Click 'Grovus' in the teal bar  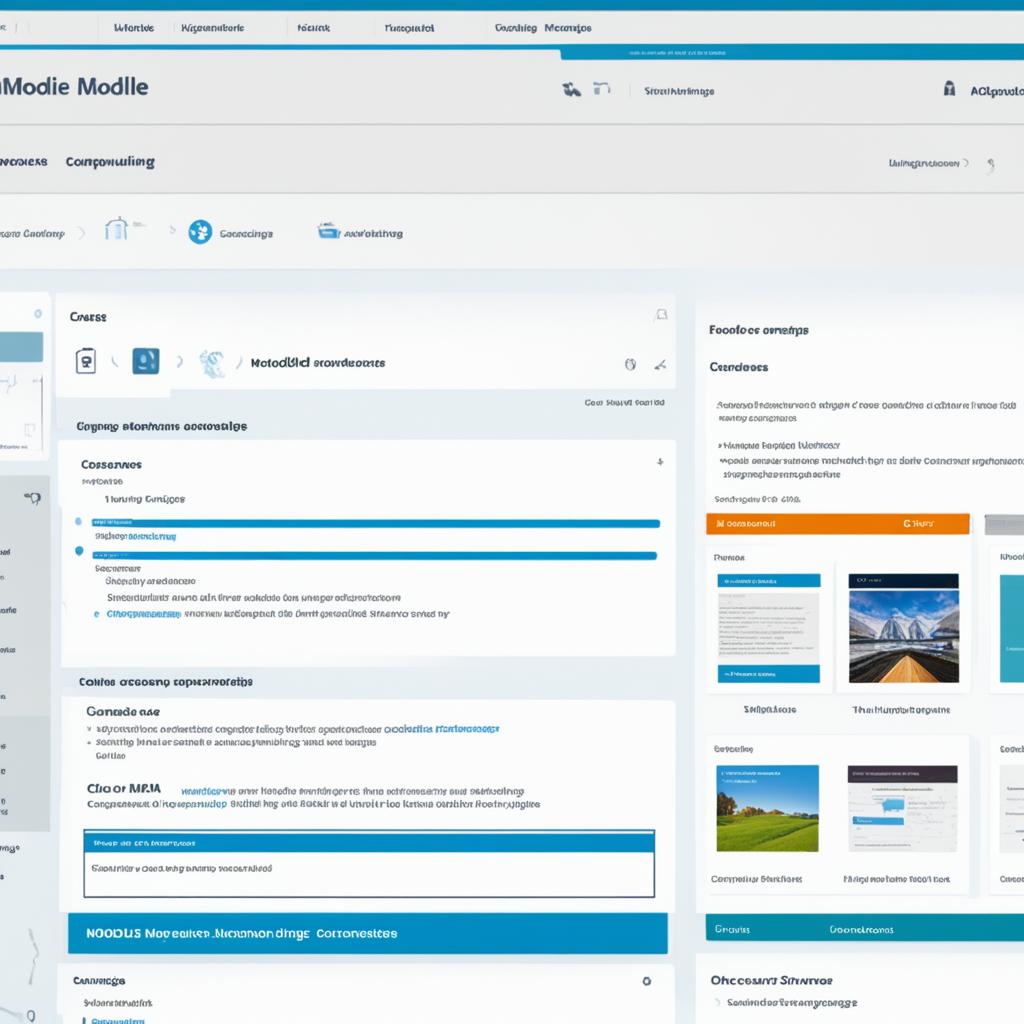point(732,929)
